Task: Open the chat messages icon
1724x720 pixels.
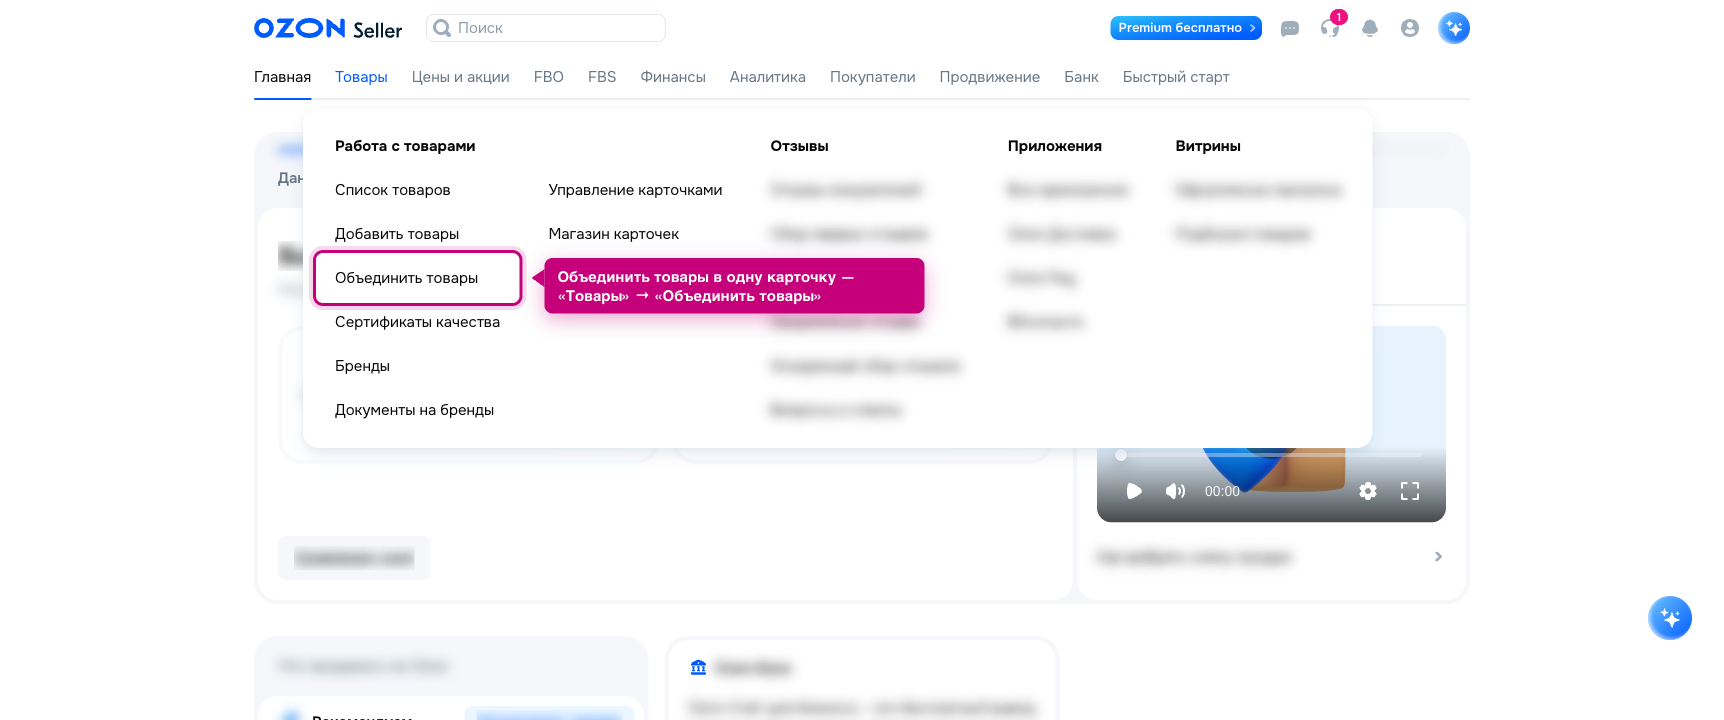Action: click(1290, 28)
